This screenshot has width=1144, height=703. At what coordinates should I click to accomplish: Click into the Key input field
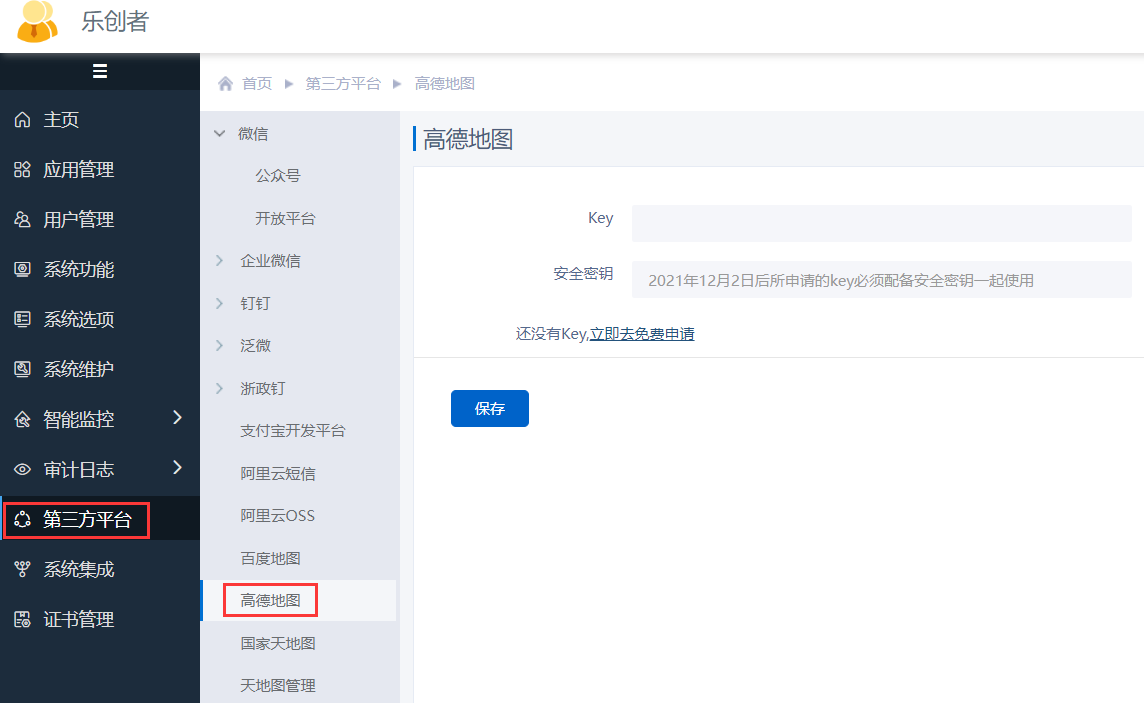(x=880, y=223)
